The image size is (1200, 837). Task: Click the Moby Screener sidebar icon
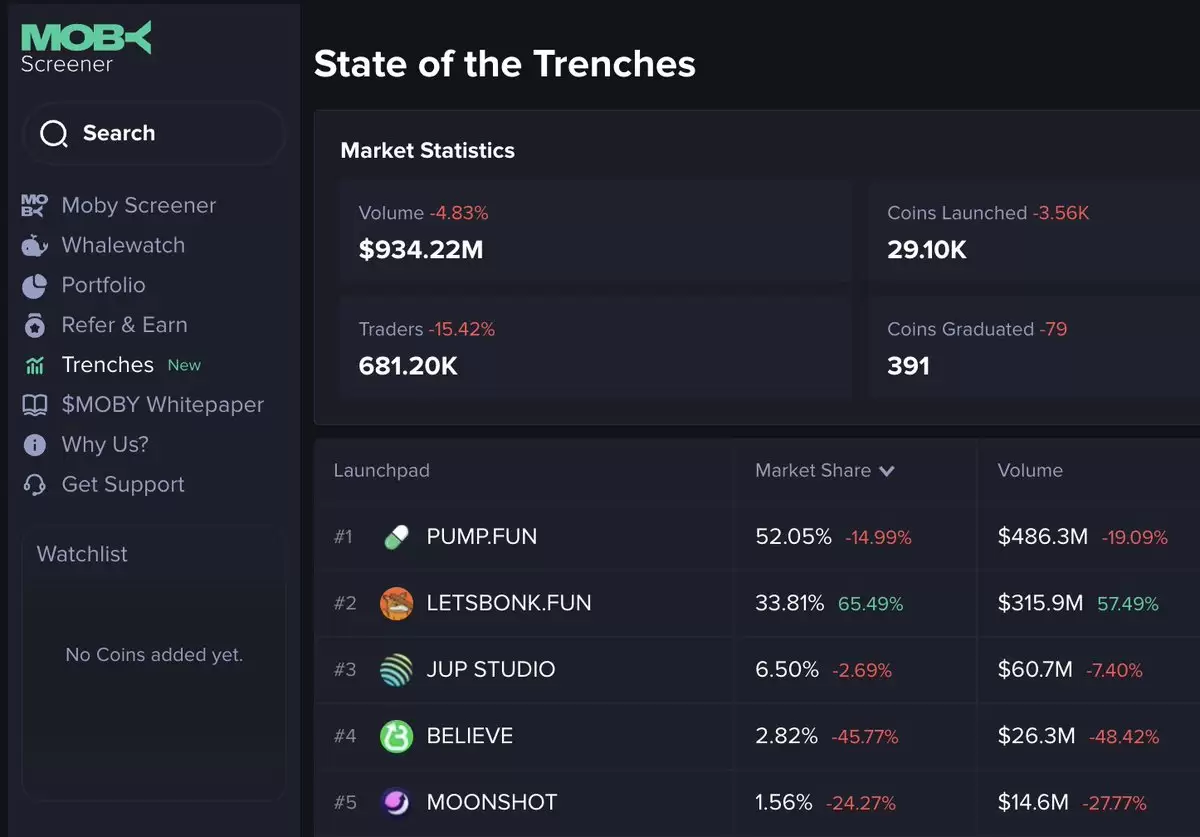coord(34,205)
